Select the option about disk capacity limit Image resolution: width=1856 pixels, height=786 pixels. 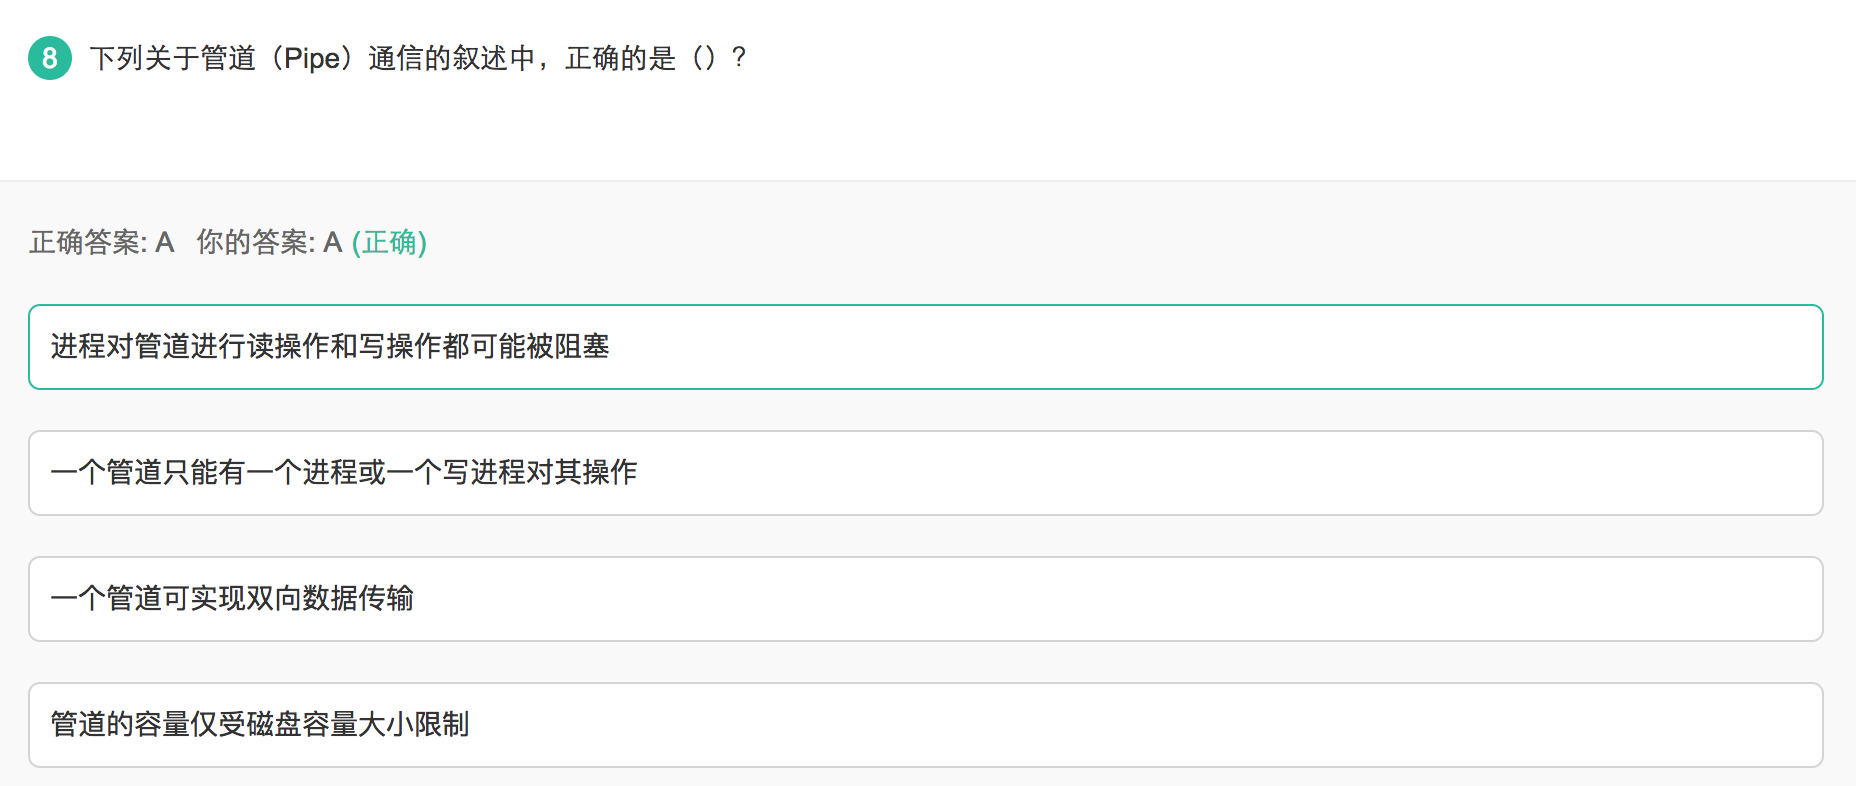tap(925, 725)
